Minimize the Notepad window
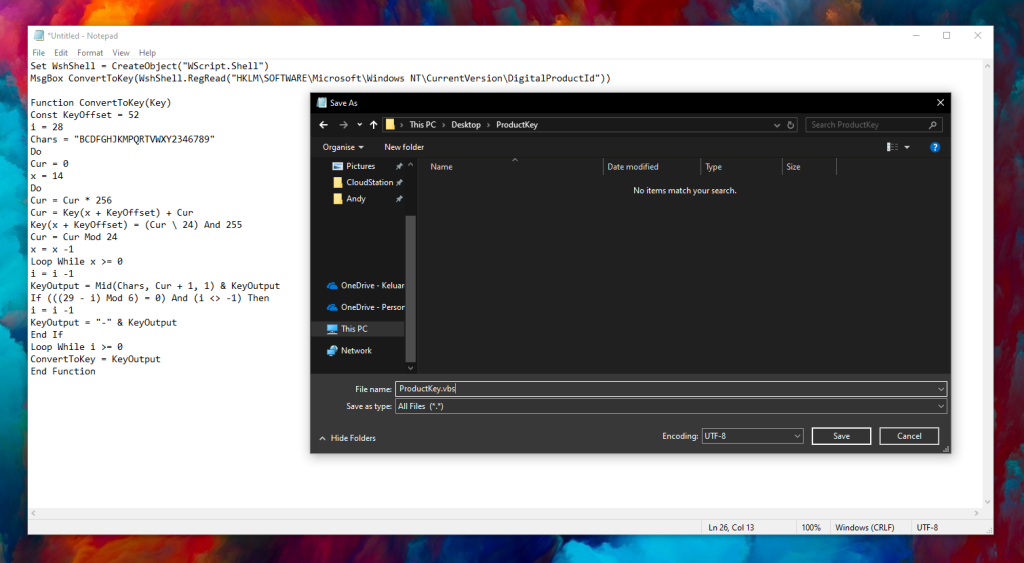Viewport: 1024px width, 563px height. click(916, 35)
